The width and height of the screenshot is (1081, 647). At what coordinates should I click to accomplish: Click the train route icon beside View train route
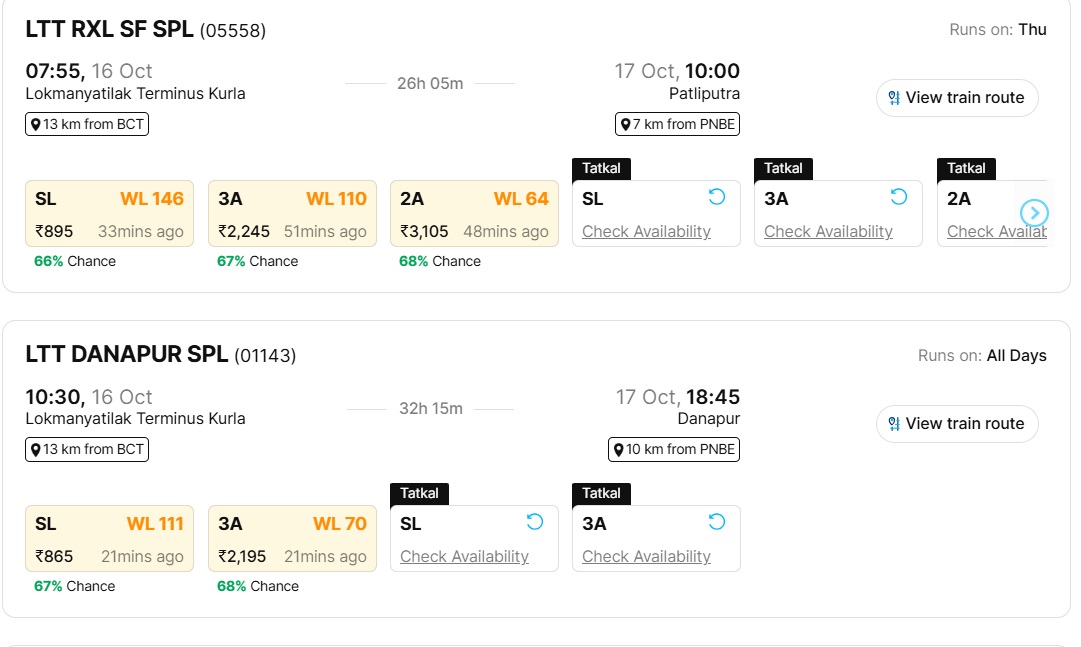pos(892,98)
